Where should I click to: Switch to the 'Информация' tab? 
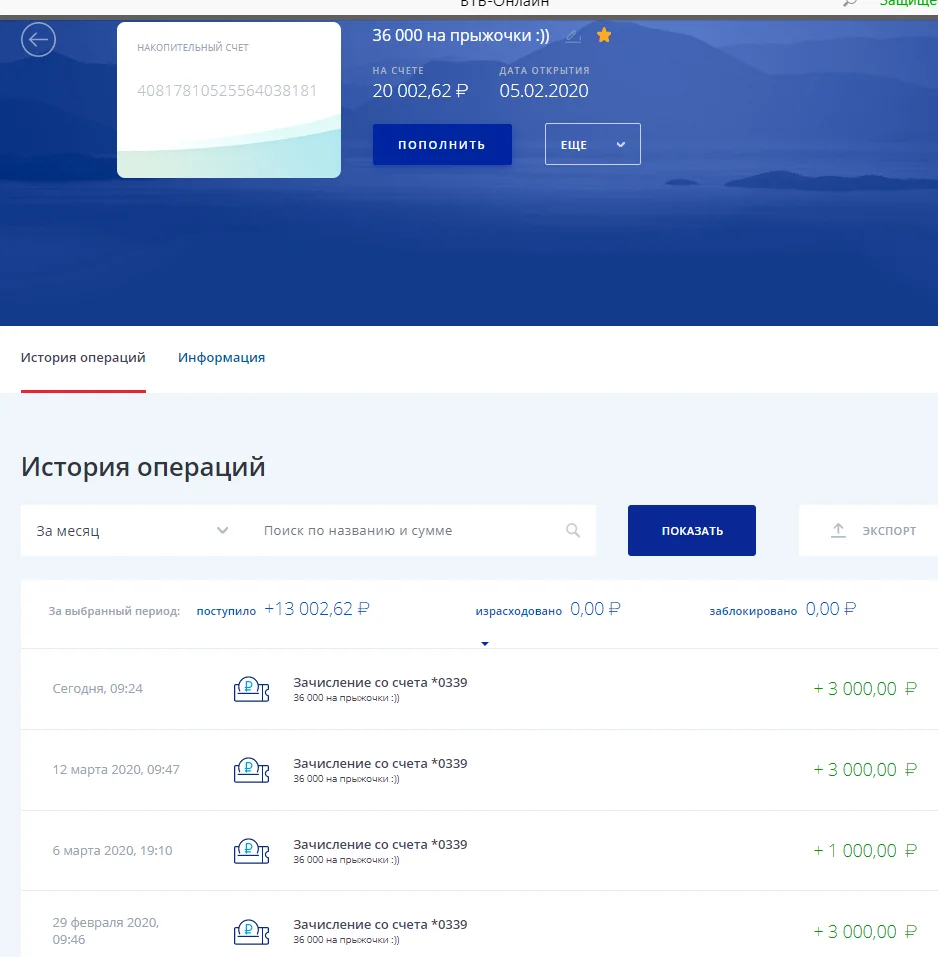221,357
